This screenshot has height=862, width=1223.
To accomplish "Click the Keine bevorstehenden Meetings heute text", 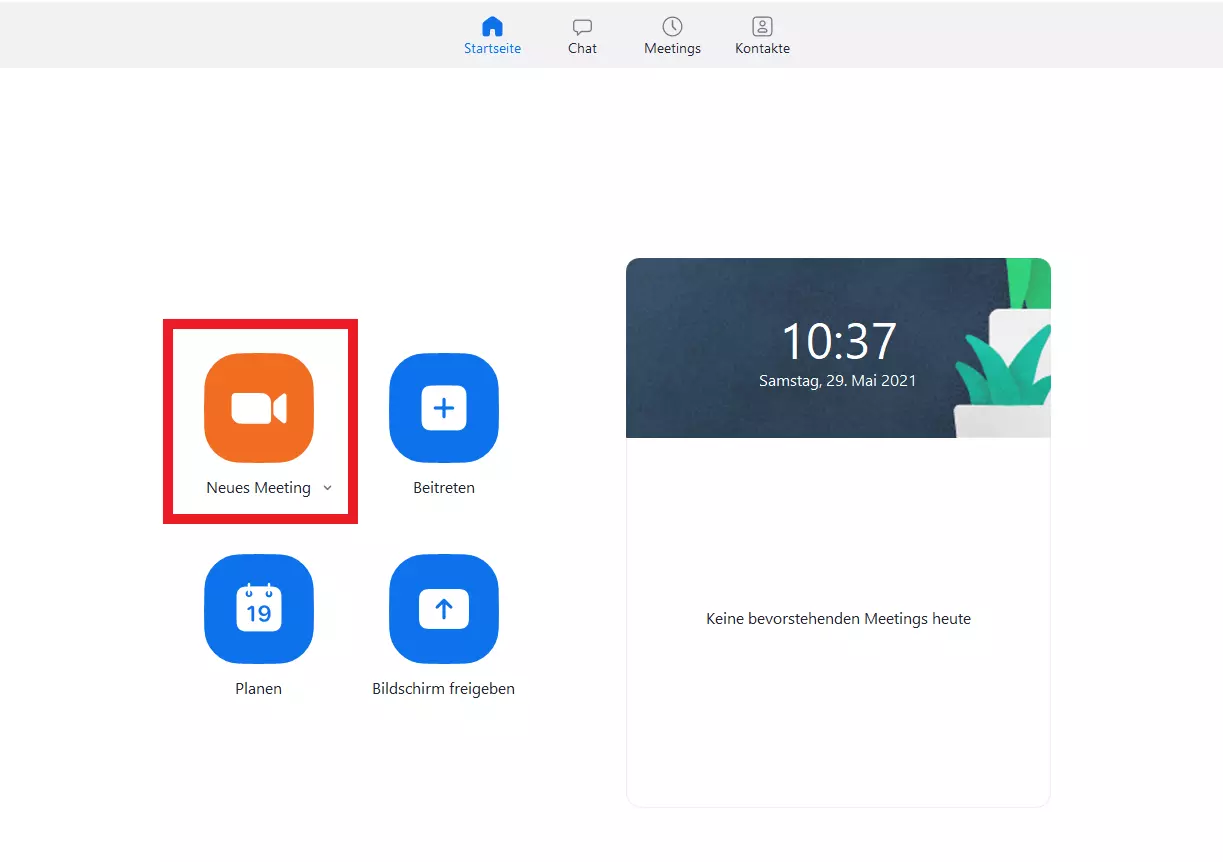I will click(x=838, y=619).
